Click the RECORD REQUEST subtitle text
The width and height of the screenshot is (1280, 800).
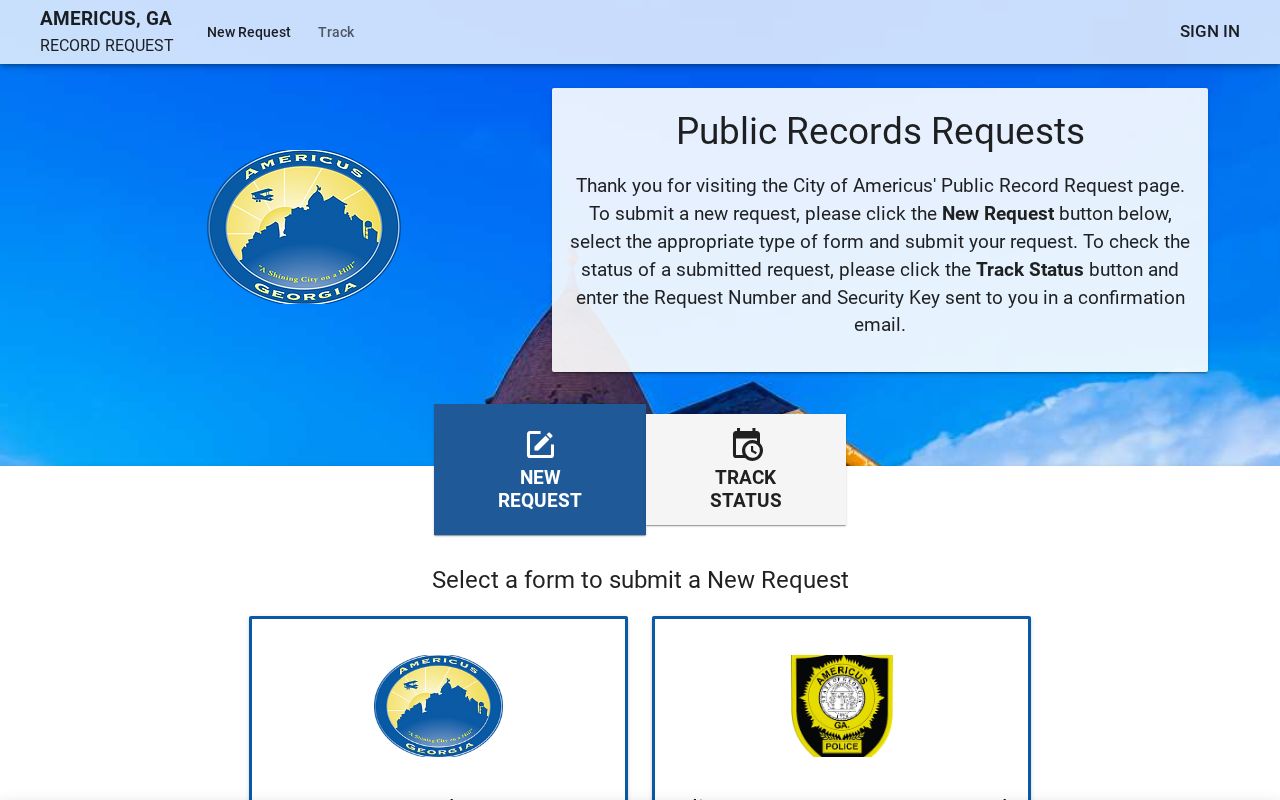click(x=107, y=46)
